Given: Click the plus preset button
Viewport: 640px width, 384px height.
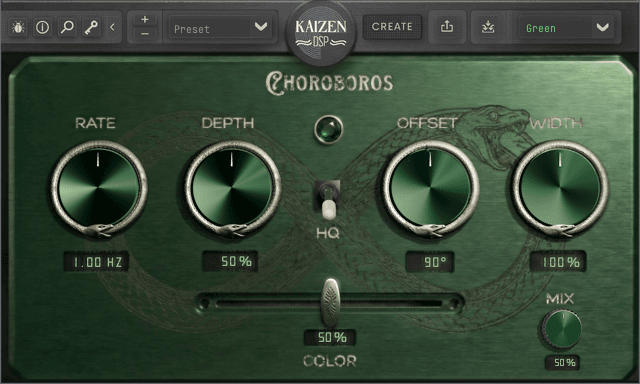Looking at the screenshot, I should coord(145,20).
